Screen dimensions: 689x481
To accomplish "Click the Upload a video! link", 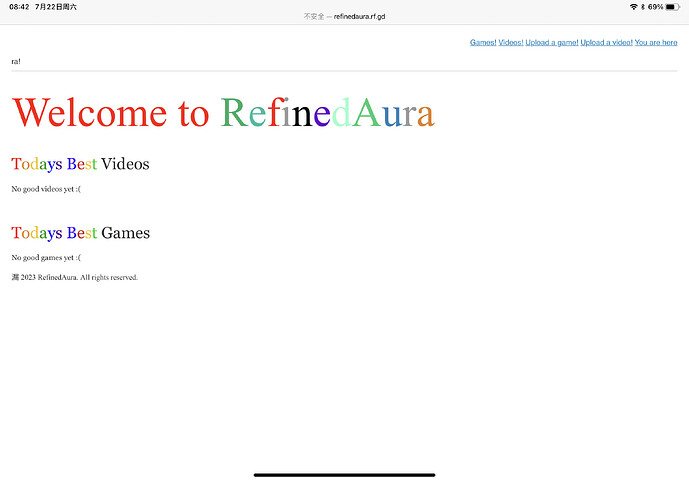I will tap(606, 42).
